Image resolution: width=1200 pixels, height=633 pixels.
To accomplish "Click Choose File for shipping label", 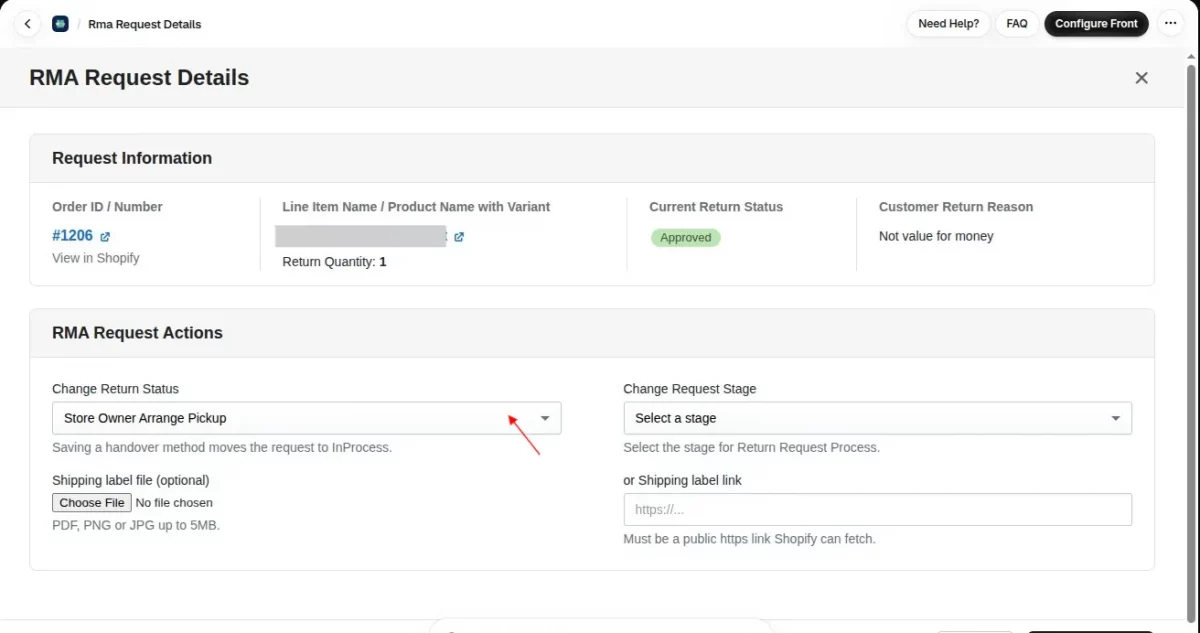I will point(92,503).
